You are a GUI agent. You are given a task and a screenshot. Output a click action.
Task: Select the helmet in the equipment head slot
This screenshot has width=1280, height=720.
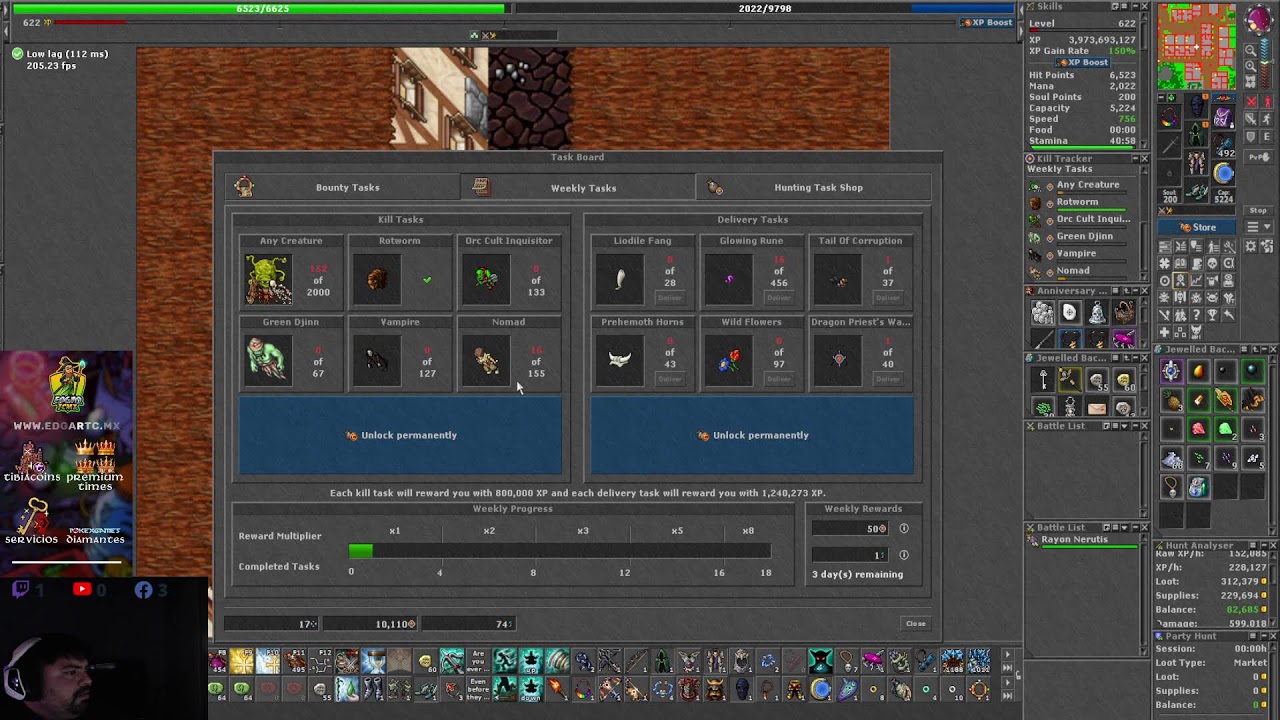(1197, 107)
